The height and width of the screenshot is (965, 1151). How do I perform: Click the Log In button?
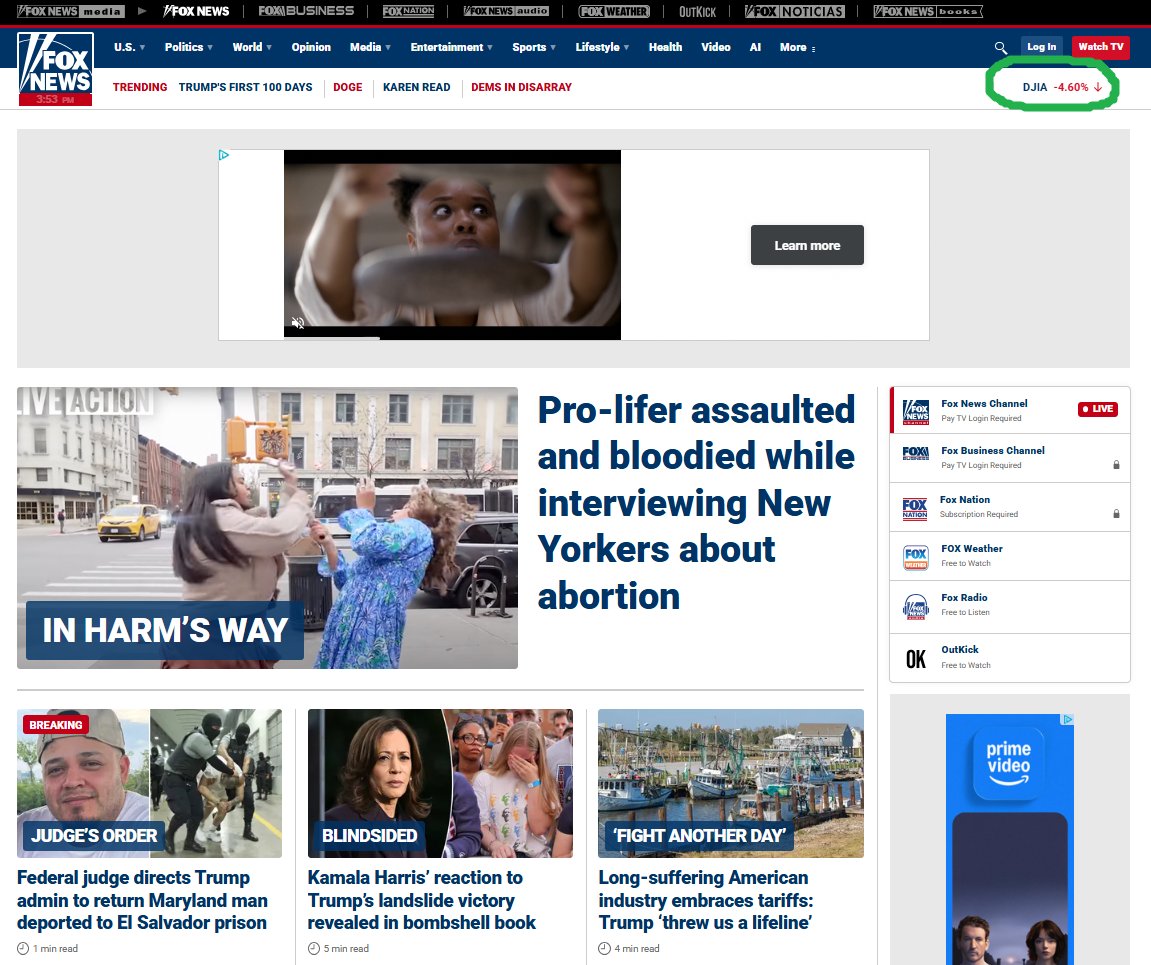(x=1042, y=47)
